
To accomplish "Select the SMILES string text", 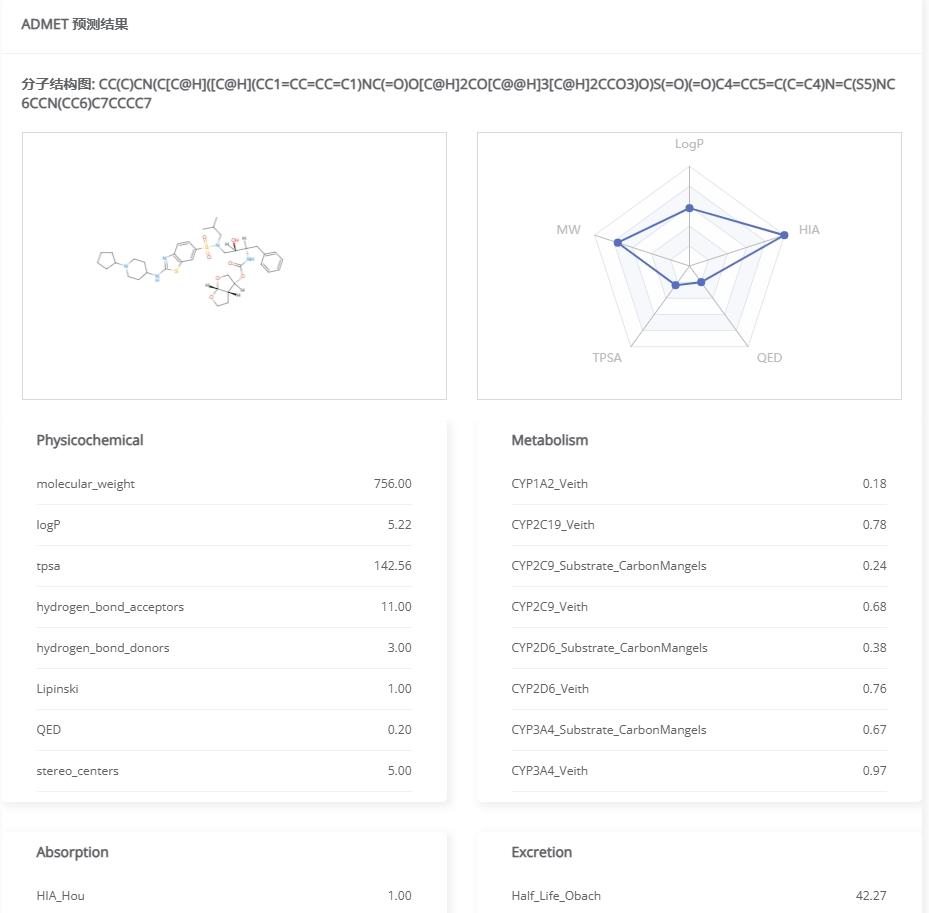I will [458, 93].
